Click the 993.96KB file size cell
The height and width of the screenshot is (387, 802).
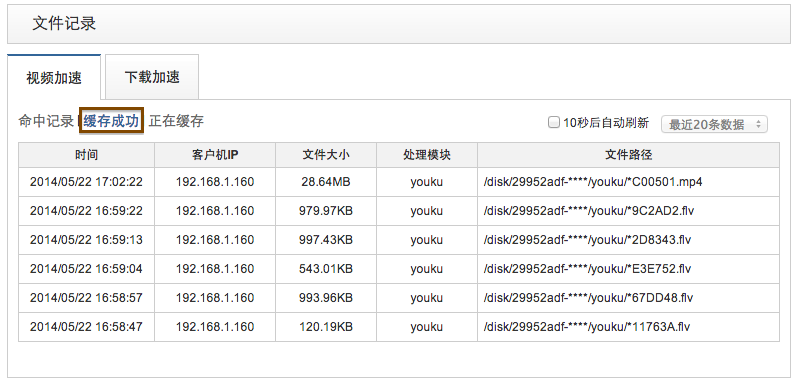[326, 298]
